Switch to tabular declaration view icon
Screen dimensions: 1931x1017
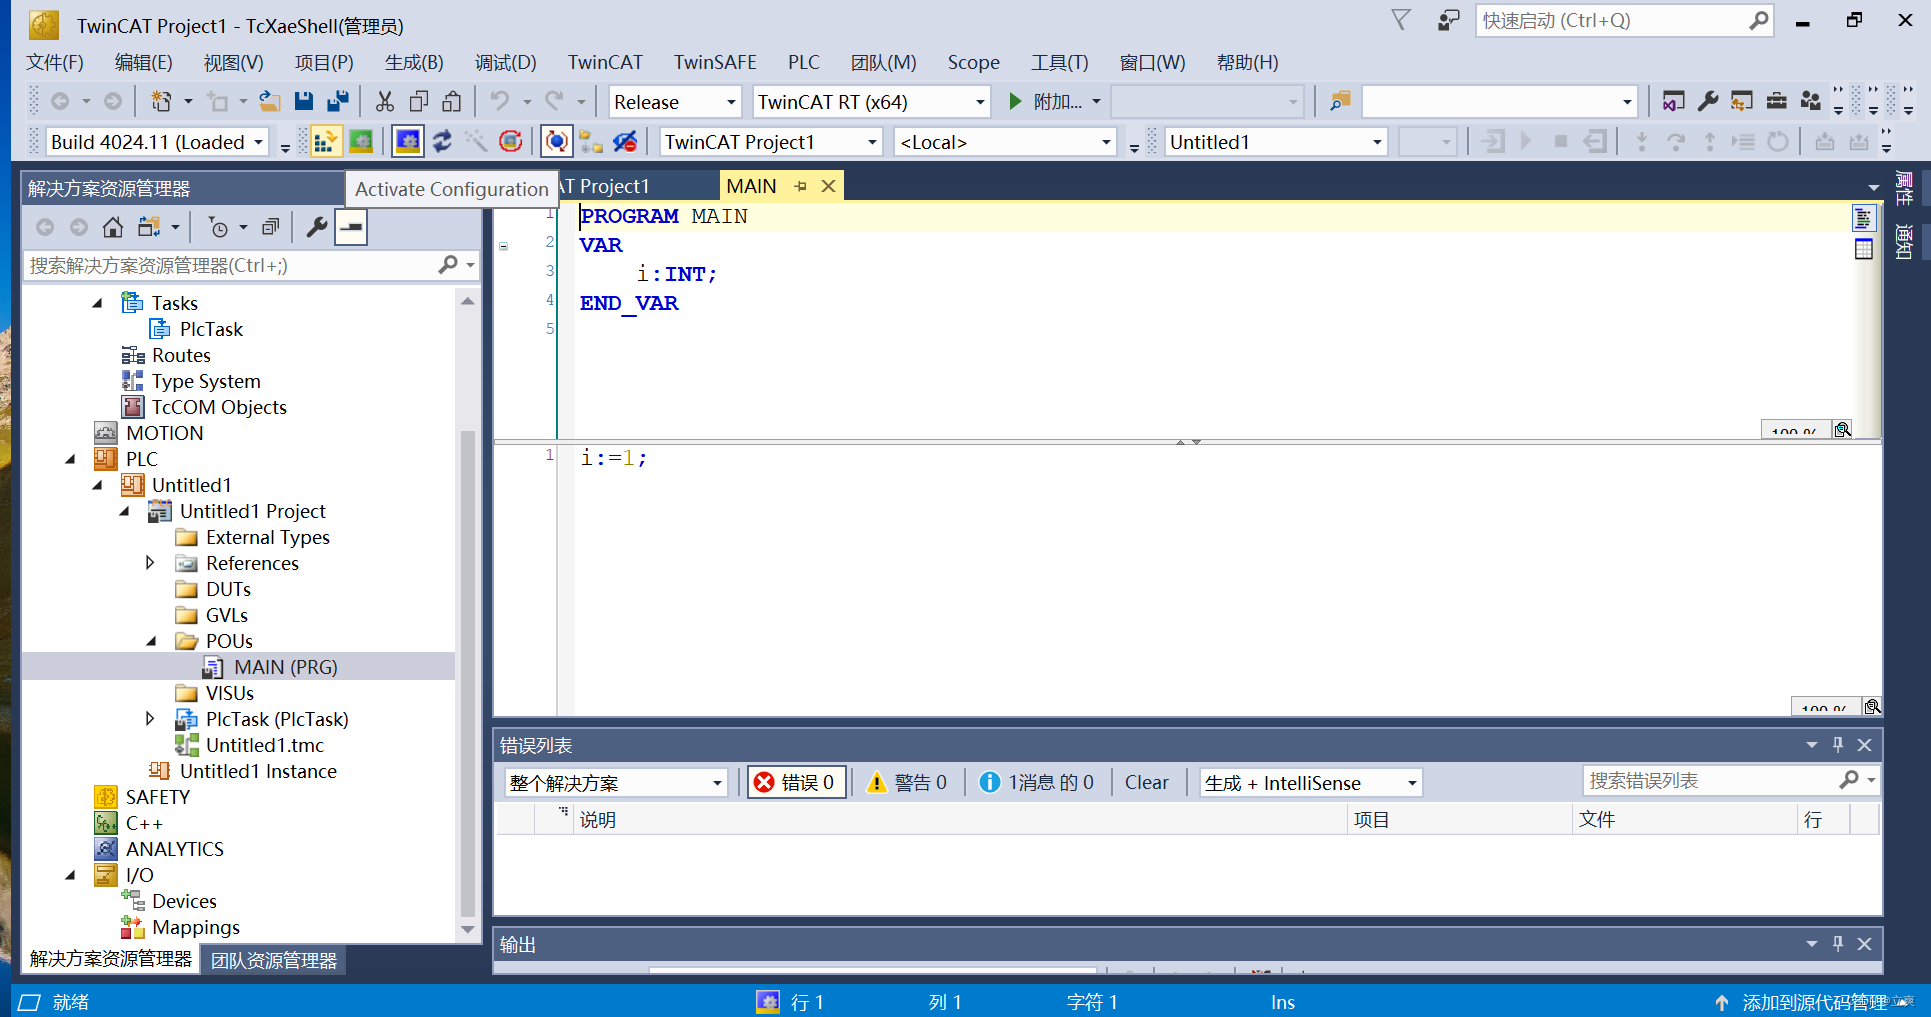[1864, 249]
